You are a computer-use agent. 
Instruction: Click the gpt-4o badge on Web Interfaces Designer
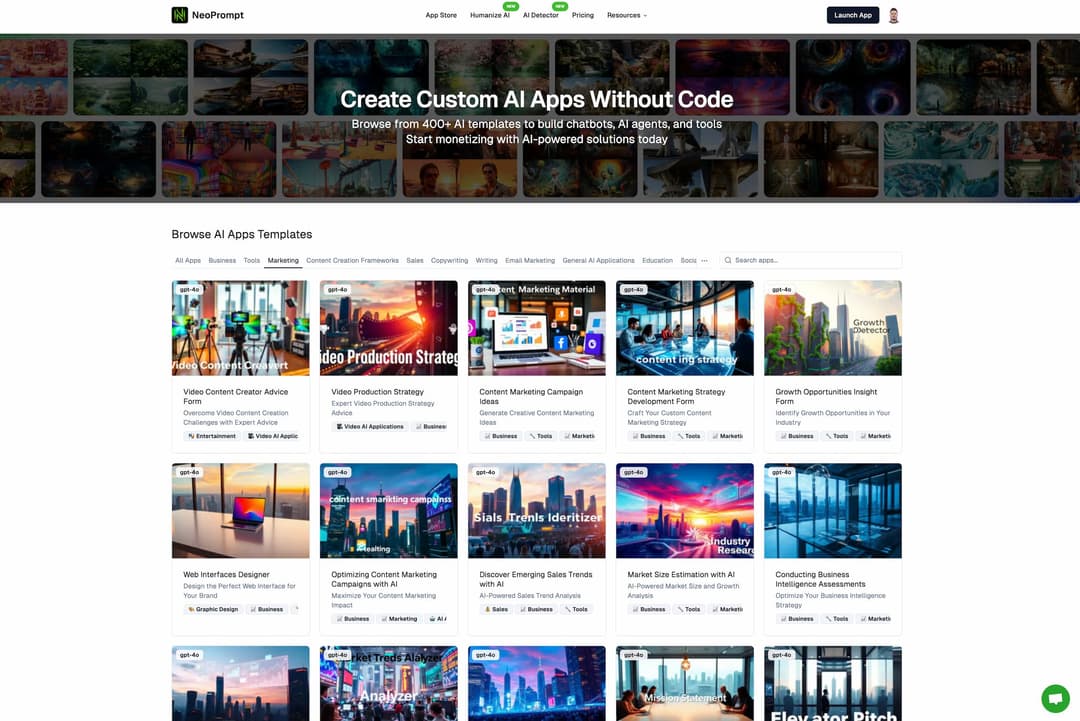click(188, 471)
